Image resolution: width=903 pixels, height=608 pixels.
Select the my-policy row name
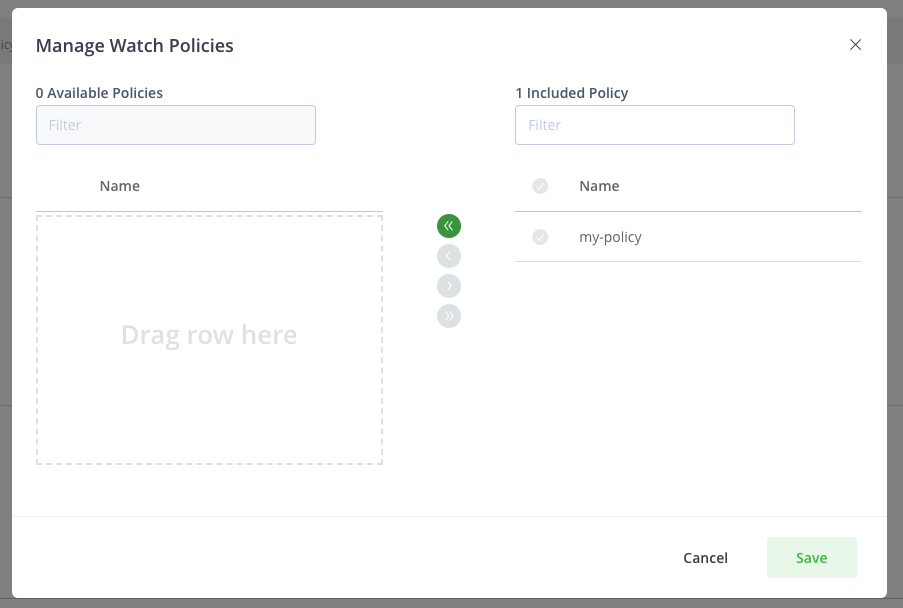(610, 237)
